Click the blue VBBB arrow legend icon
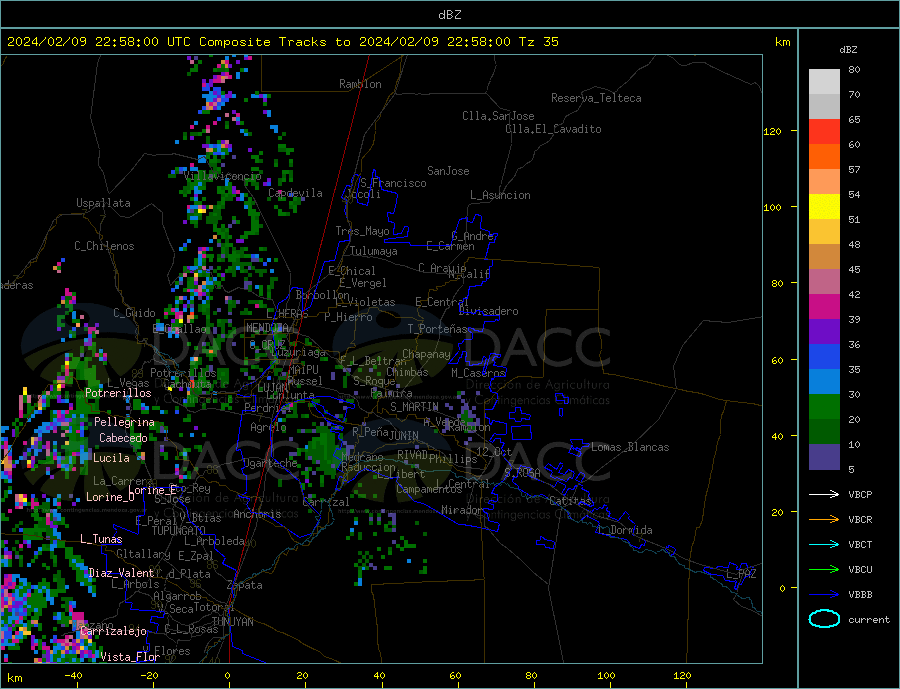This screenshot has width=900, height=689. 824,594
